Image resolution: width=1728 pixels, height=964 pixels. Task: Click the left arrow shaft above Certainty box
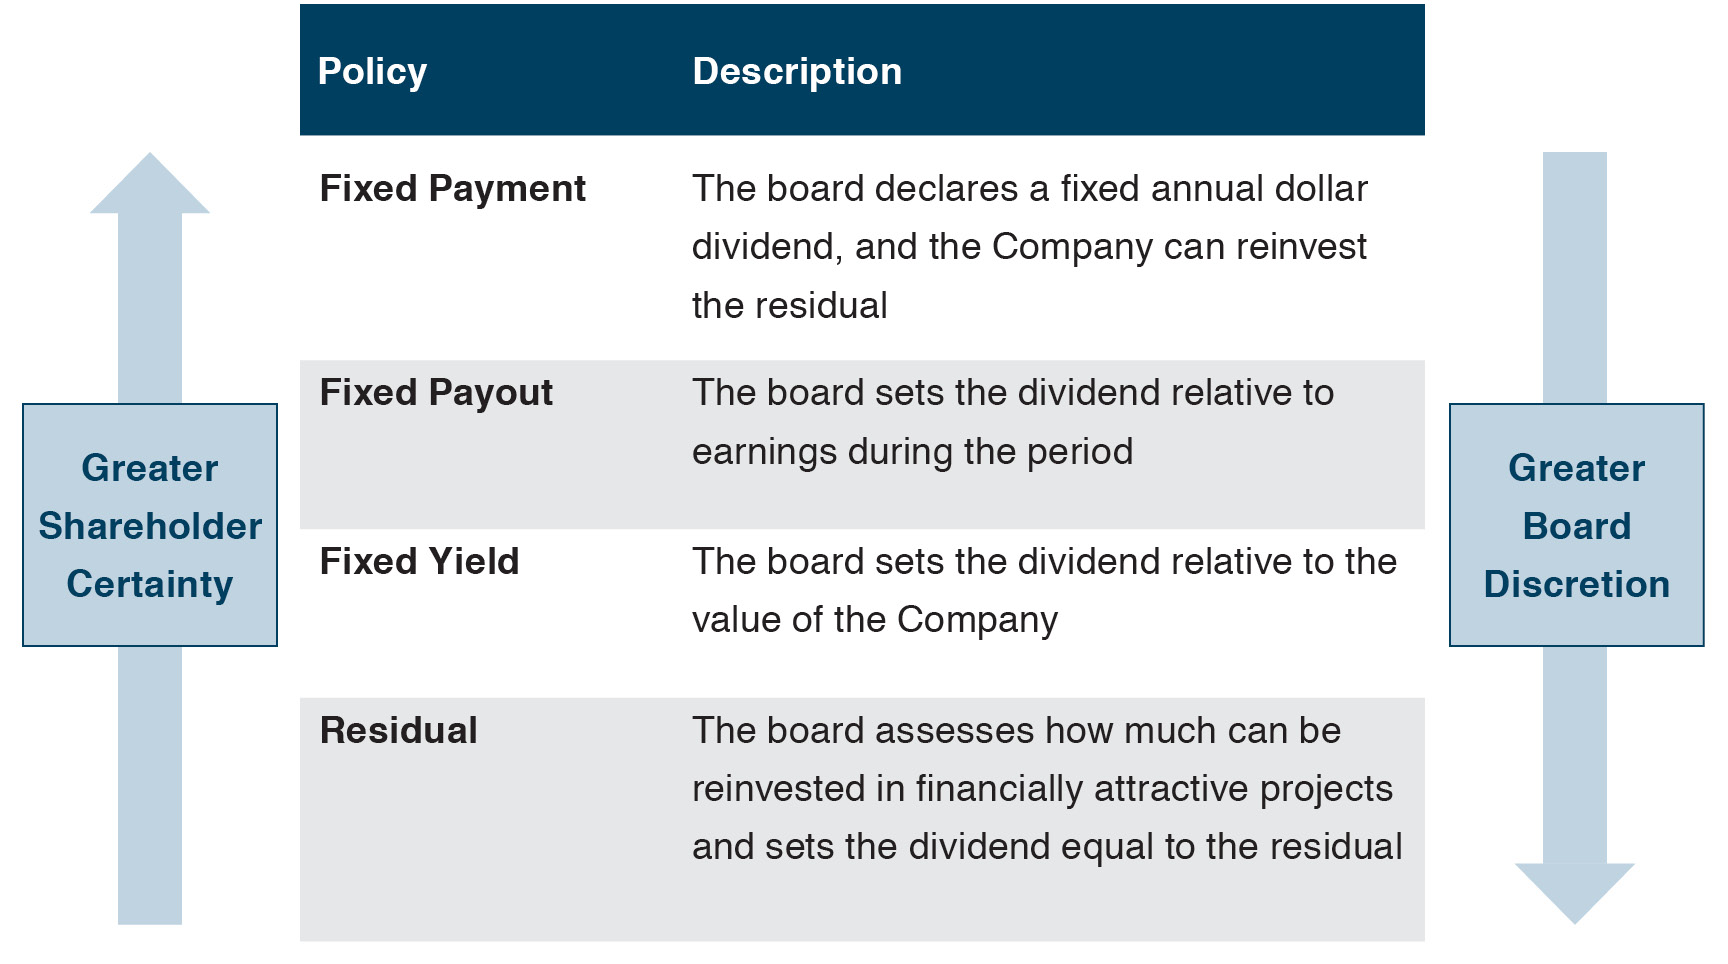coord(150,308)
